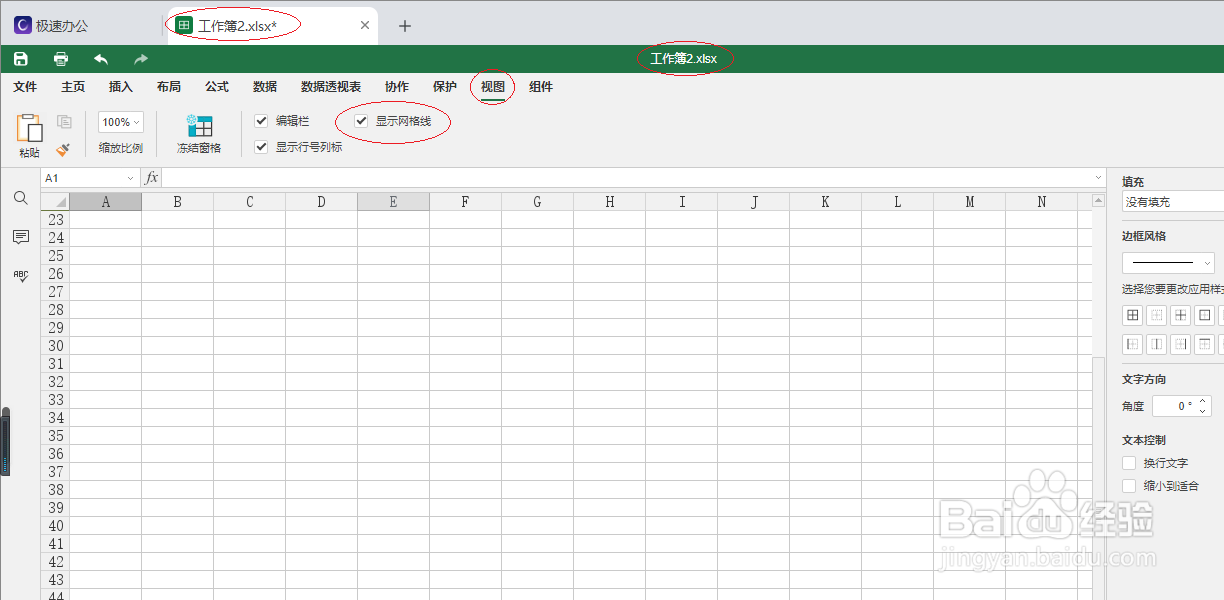
Task: Uncheck the 显示网格线 checkbox
Action: (362, 121)
